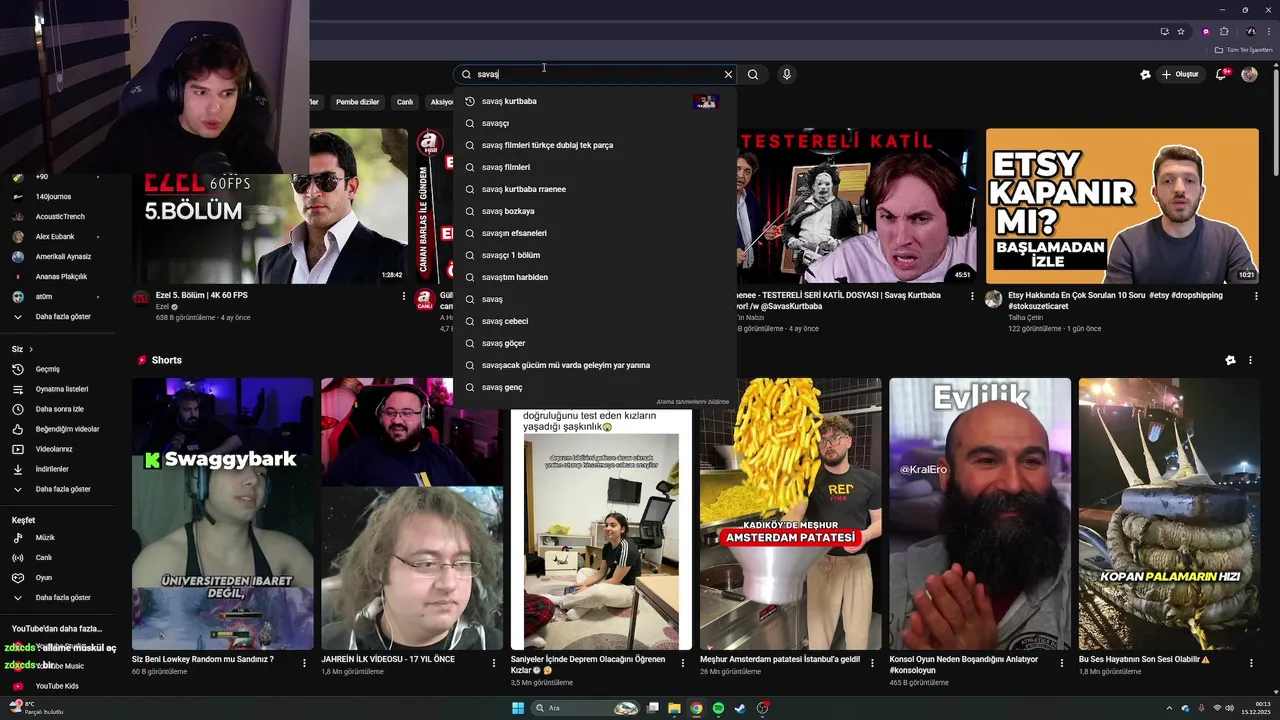Bookmark this page with the star icon
The image size is (1280, 720).
click(x=1181, y=32)
